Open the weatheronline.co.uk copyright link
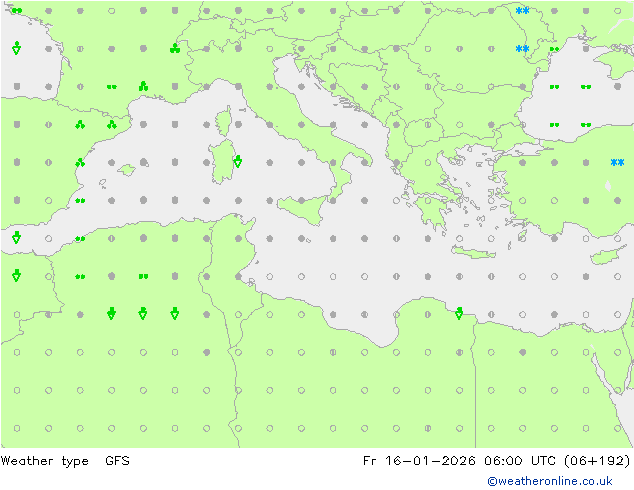The width and height of the screenshot is (634, 490). [550, 481]
